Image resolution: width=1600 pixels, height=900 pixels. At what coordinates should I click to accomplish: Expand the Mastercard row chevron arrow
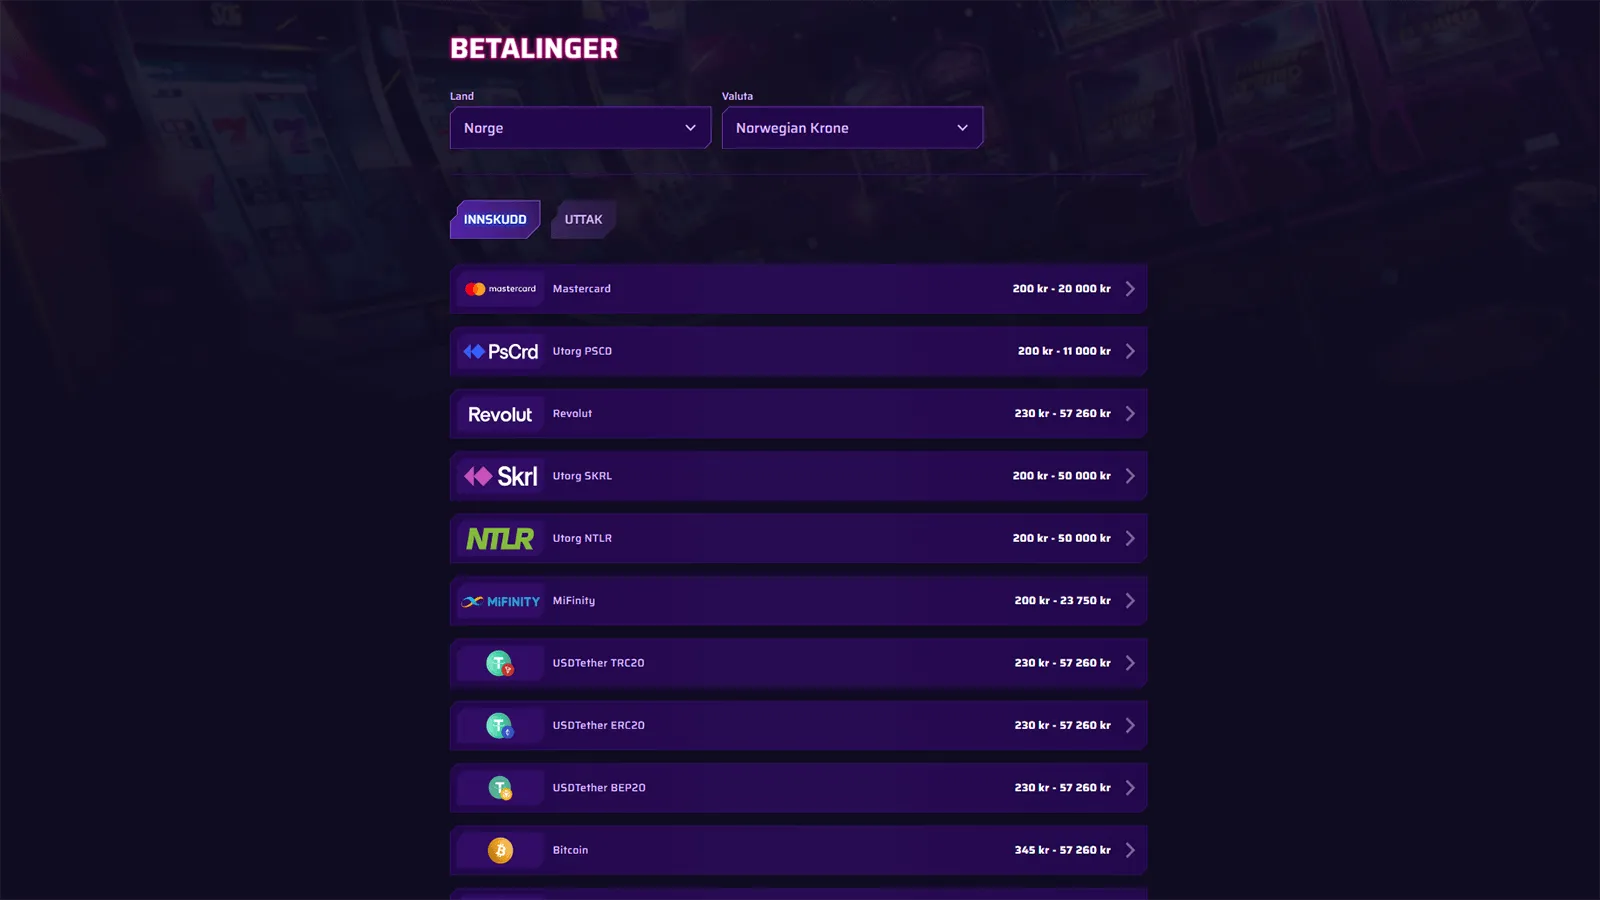pyautogui.click(x=1130, y=289)
